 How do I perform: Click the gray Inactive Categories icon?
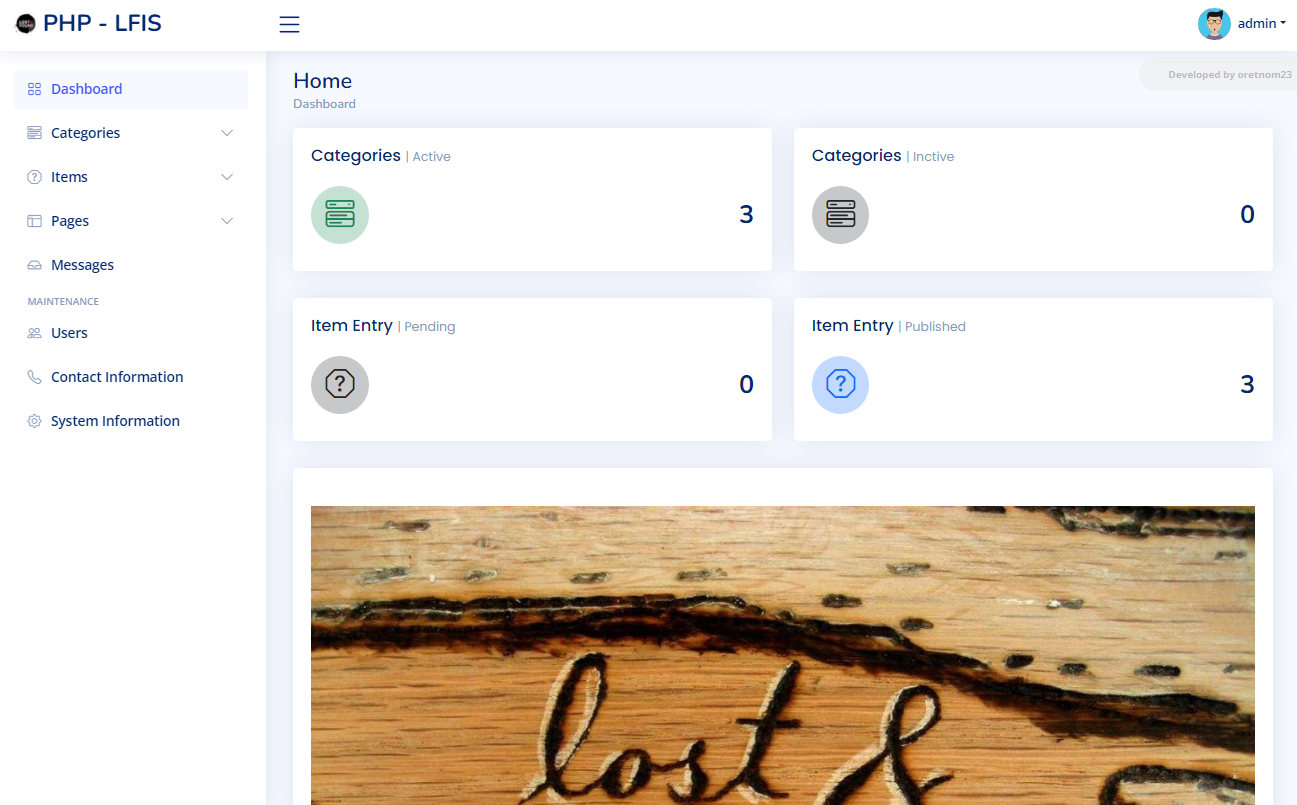coord(840,215)
